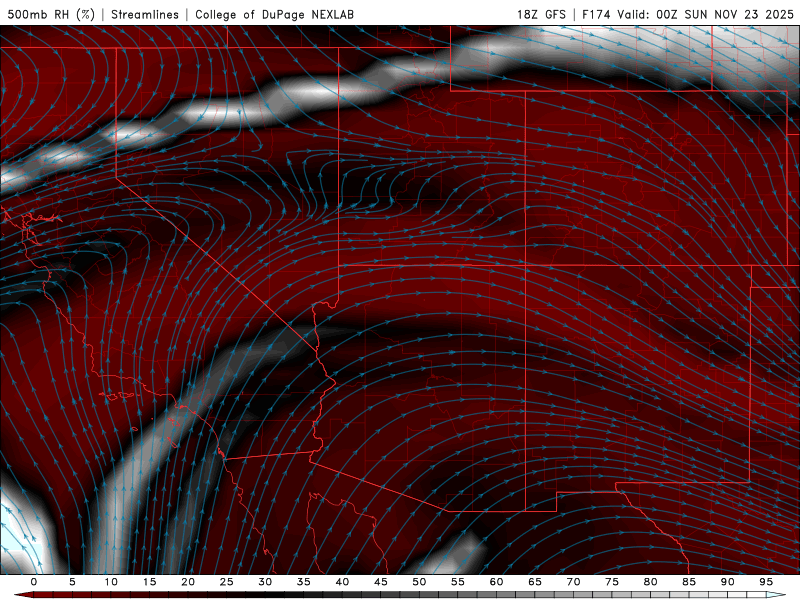Click the 'Valid: 00Z SUN' time text
Viewport: 800px width, 600px height.
662,14
